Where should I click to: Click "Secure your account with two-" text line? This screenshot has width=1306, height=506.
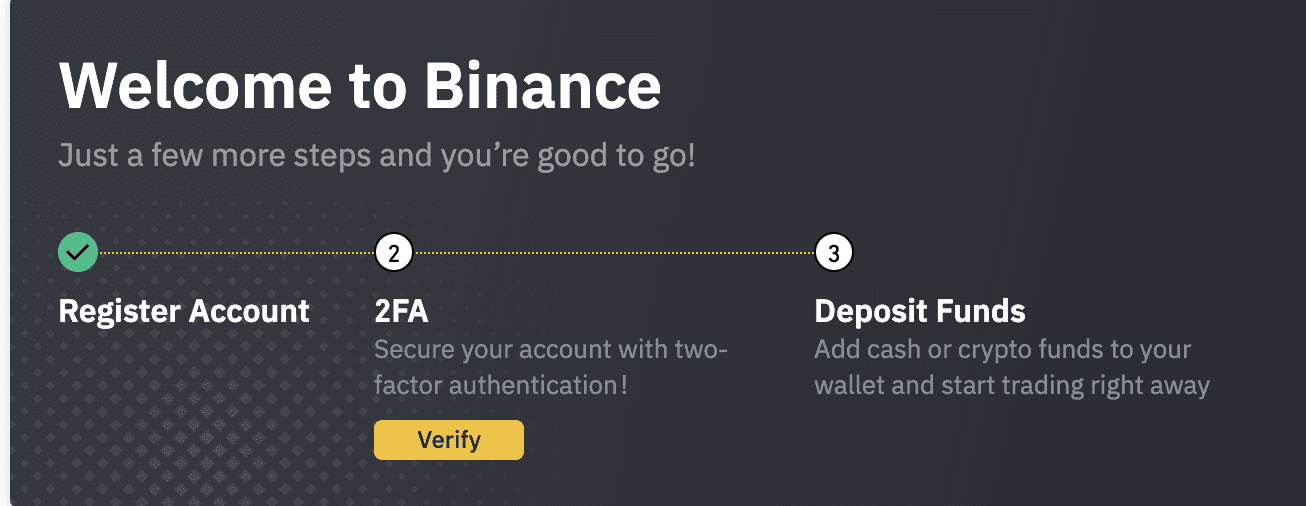pyautogui.click(x=552, y=351)
